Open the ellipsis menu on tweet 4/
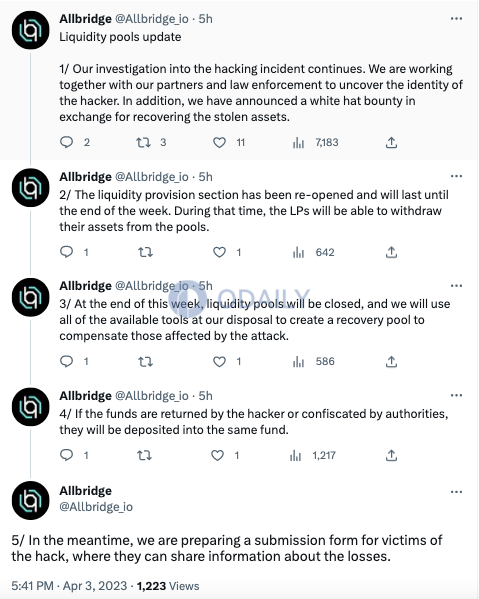Viewport: 479px width, 599px height. 456,395
